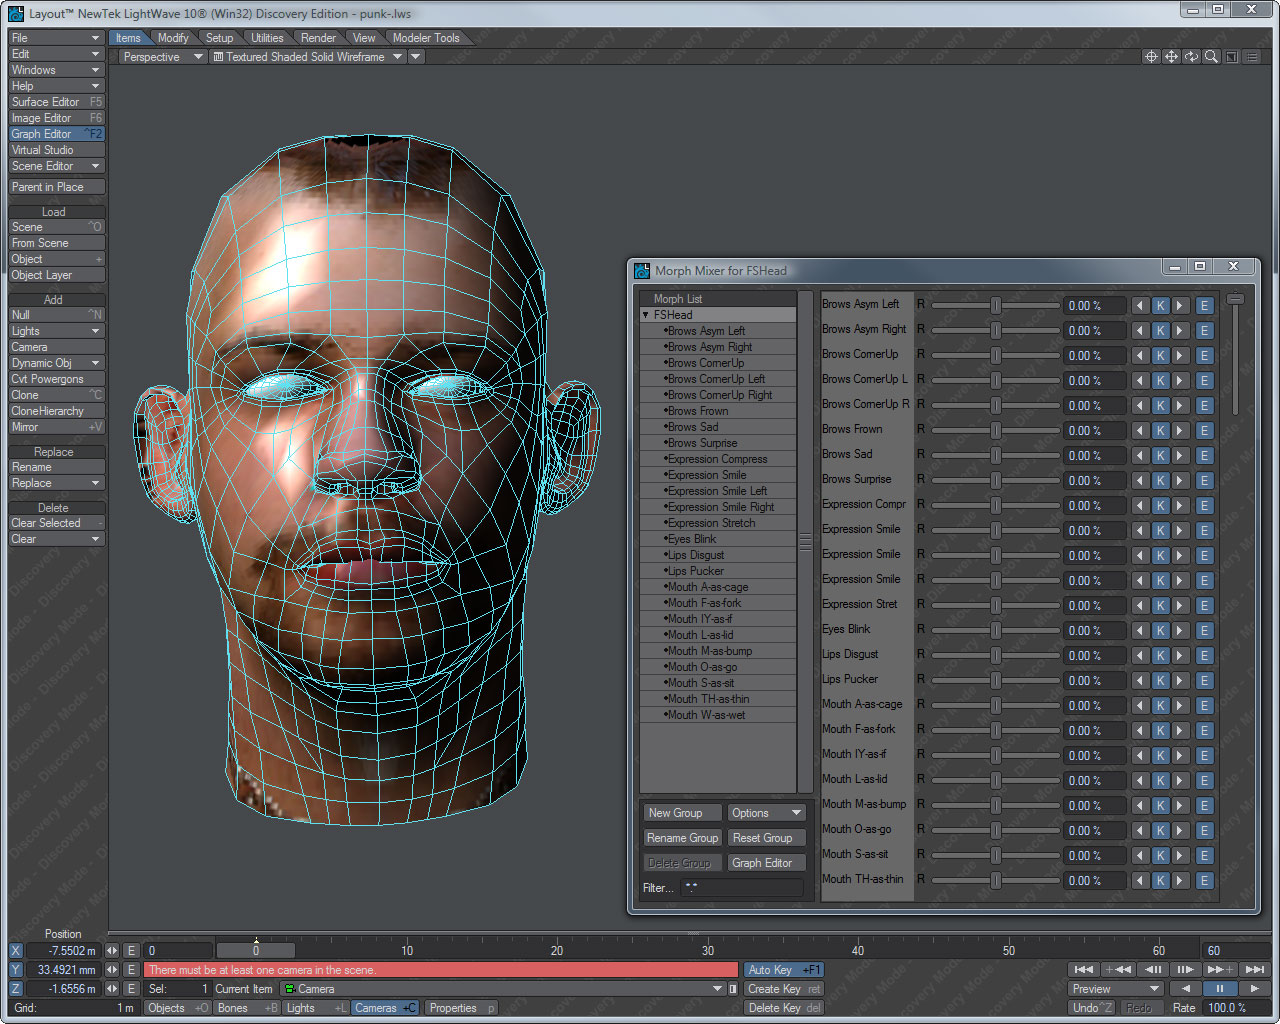Toggle envelope for X position channel
This screenshot has height=1024, width=1280.
tap(131, 950)
